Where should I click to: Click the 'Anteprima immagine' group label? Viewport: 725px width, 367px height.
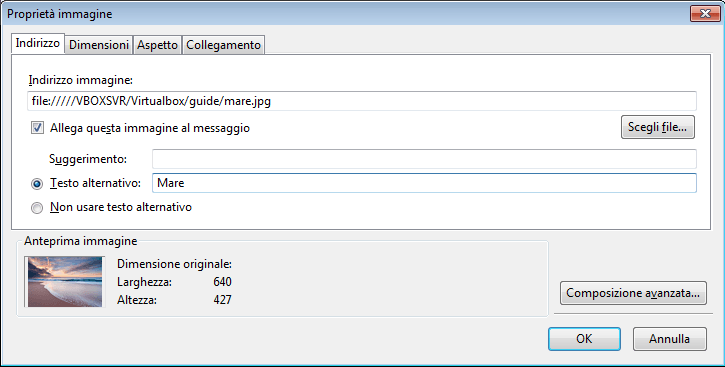[x=80, y=241]
